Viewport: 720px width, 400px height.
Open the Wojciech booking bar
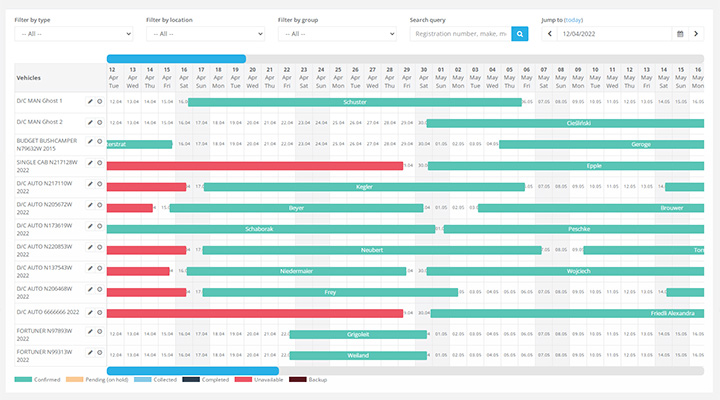coord(565,271)
